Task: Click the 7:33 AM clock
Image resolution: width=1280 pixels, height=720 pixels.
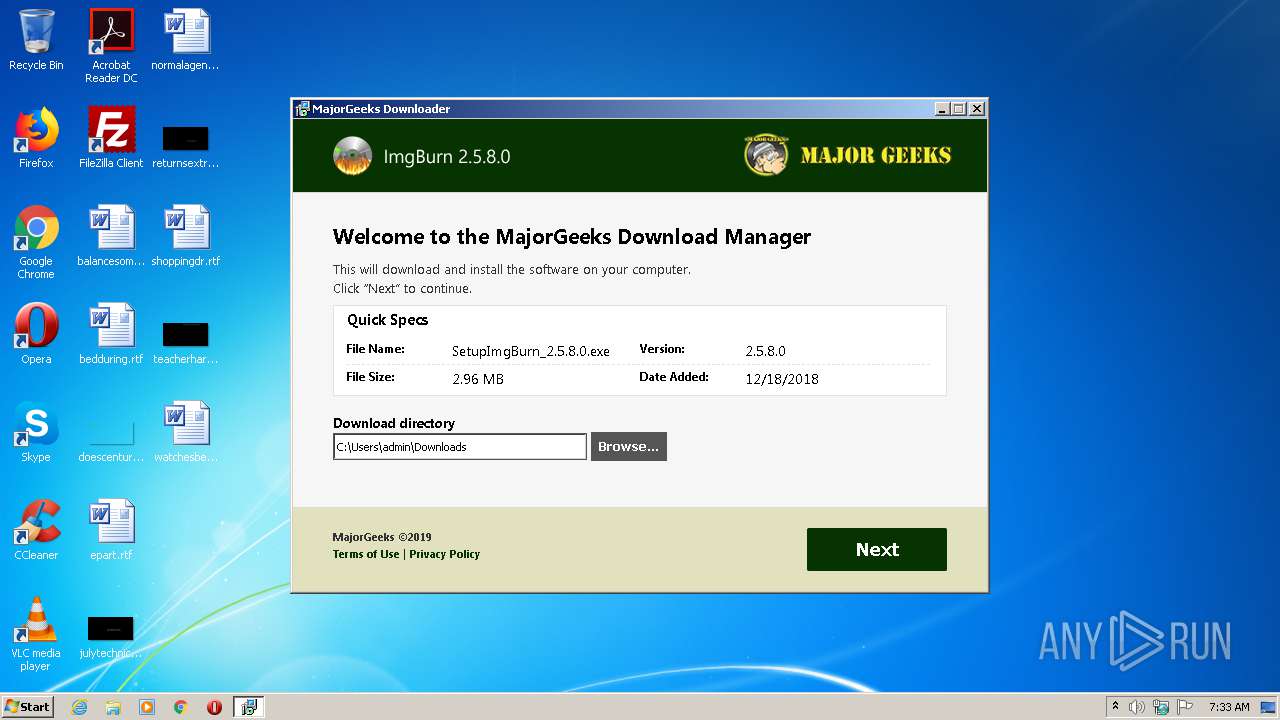Action: (1229, 707)
